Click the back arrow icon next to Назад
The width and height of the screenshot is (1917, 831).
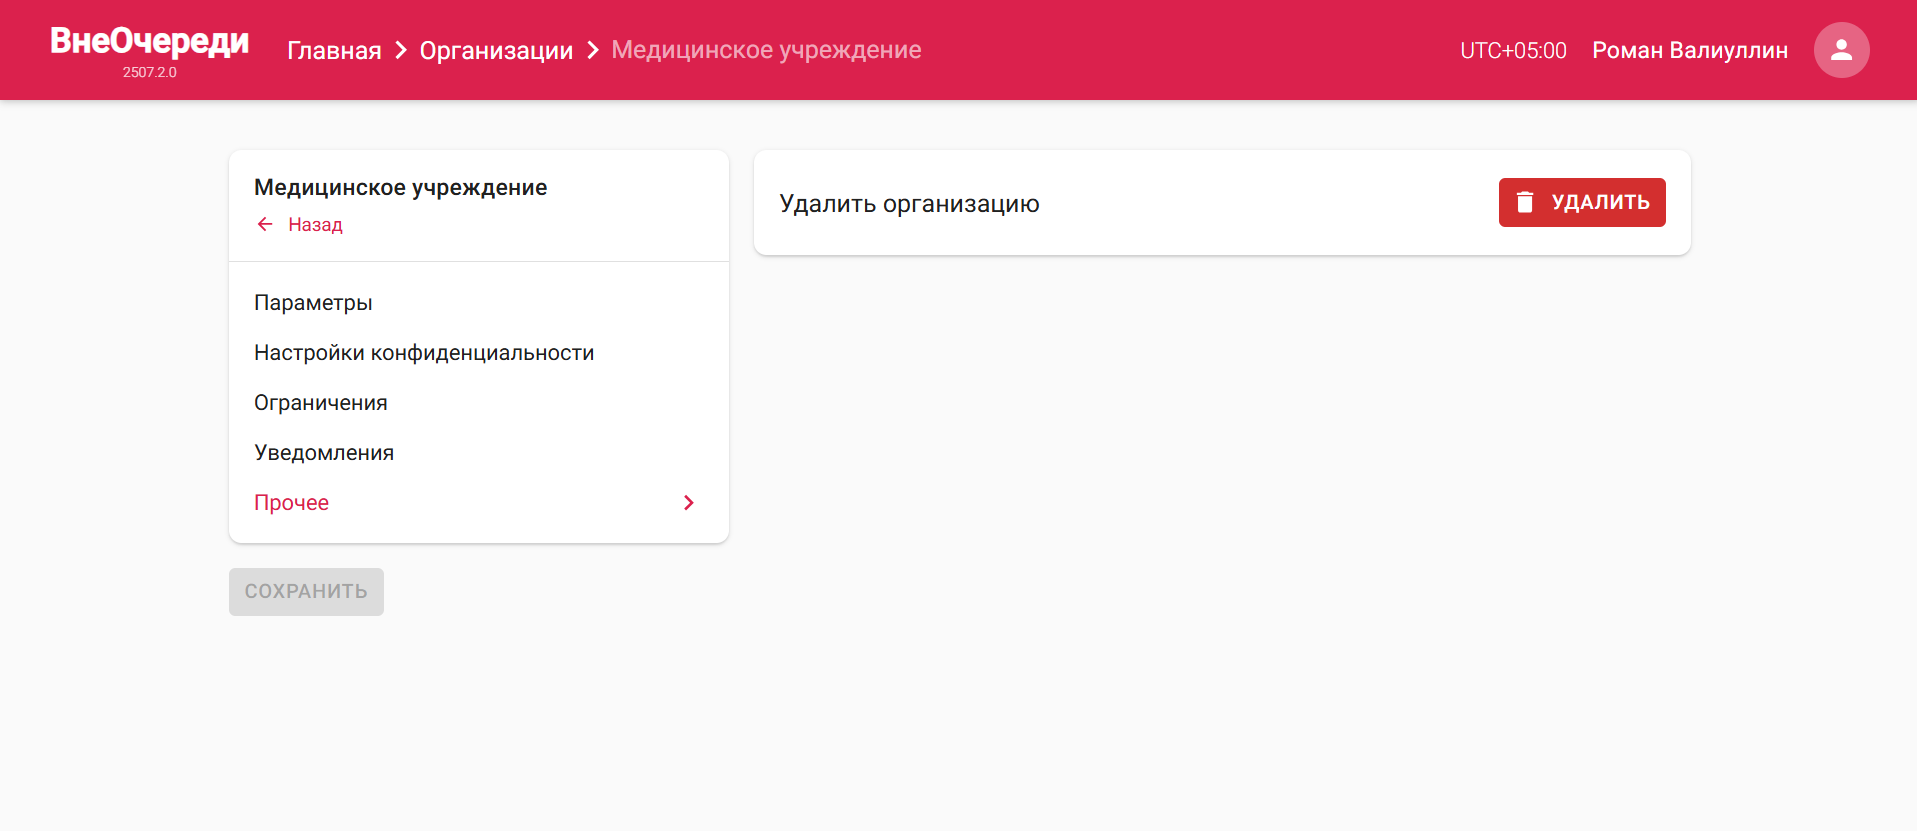[x=265, y=224]
